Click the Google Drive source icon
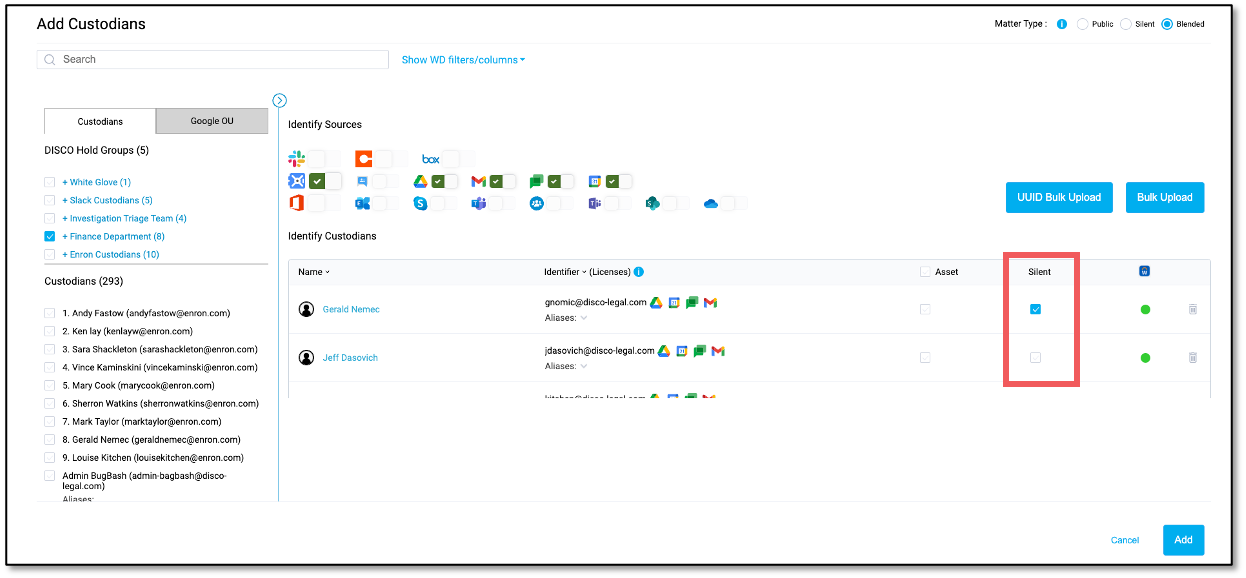 click(421, 181)
